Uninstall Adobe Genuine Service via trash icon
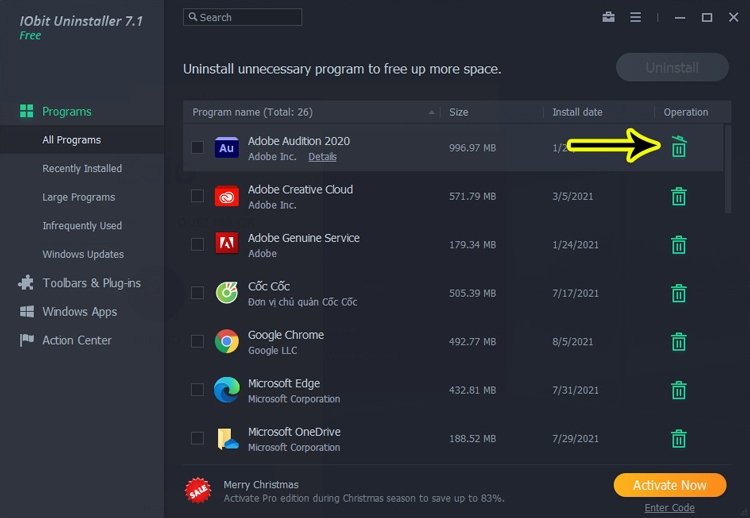 [679, 244]
